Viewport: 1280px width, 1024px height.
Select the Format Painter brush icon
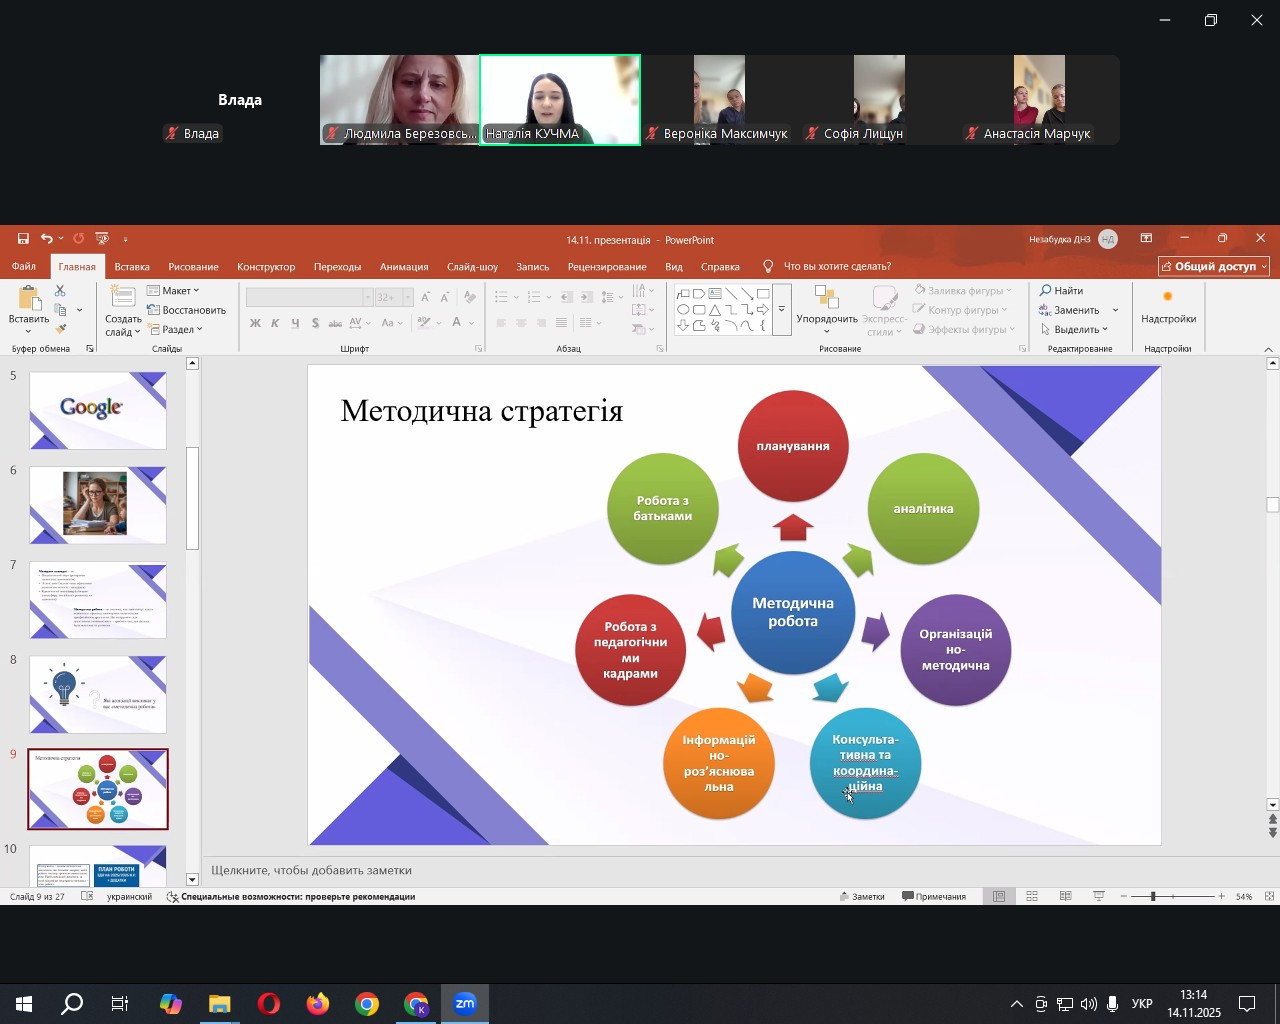60,329
